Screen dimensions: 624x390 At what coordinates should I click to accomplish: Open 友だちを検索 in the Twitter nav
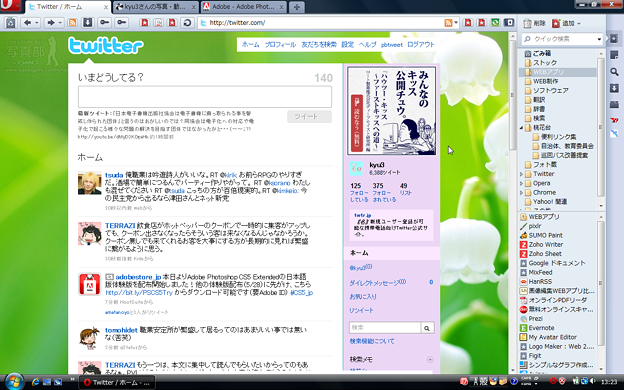coord(319,45)
